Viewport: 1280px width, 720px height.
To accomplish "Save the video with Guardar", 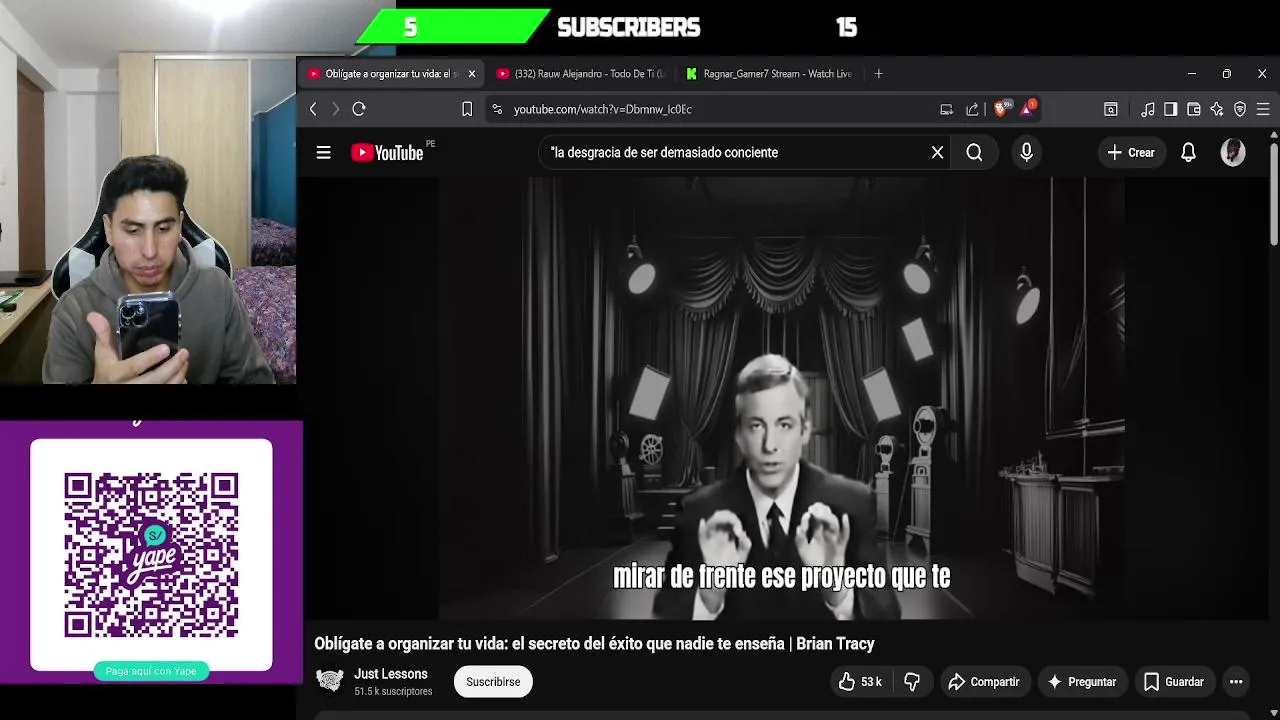I will (1174, 682).
